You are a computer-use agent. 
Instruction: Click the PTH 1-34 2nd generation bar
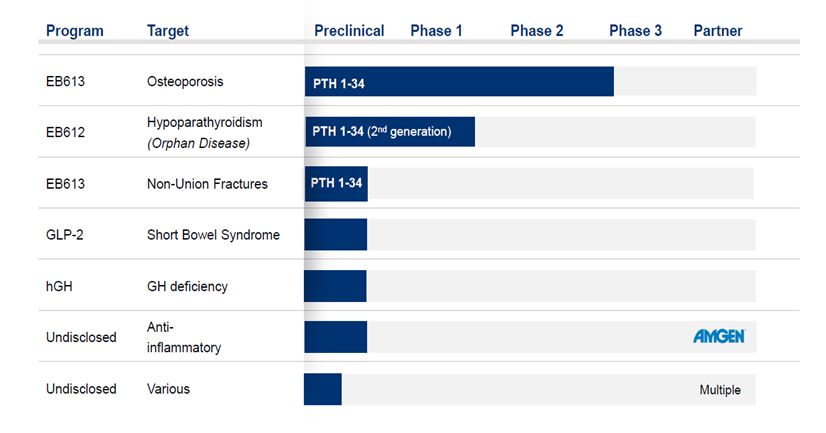(x=390, y=131)
